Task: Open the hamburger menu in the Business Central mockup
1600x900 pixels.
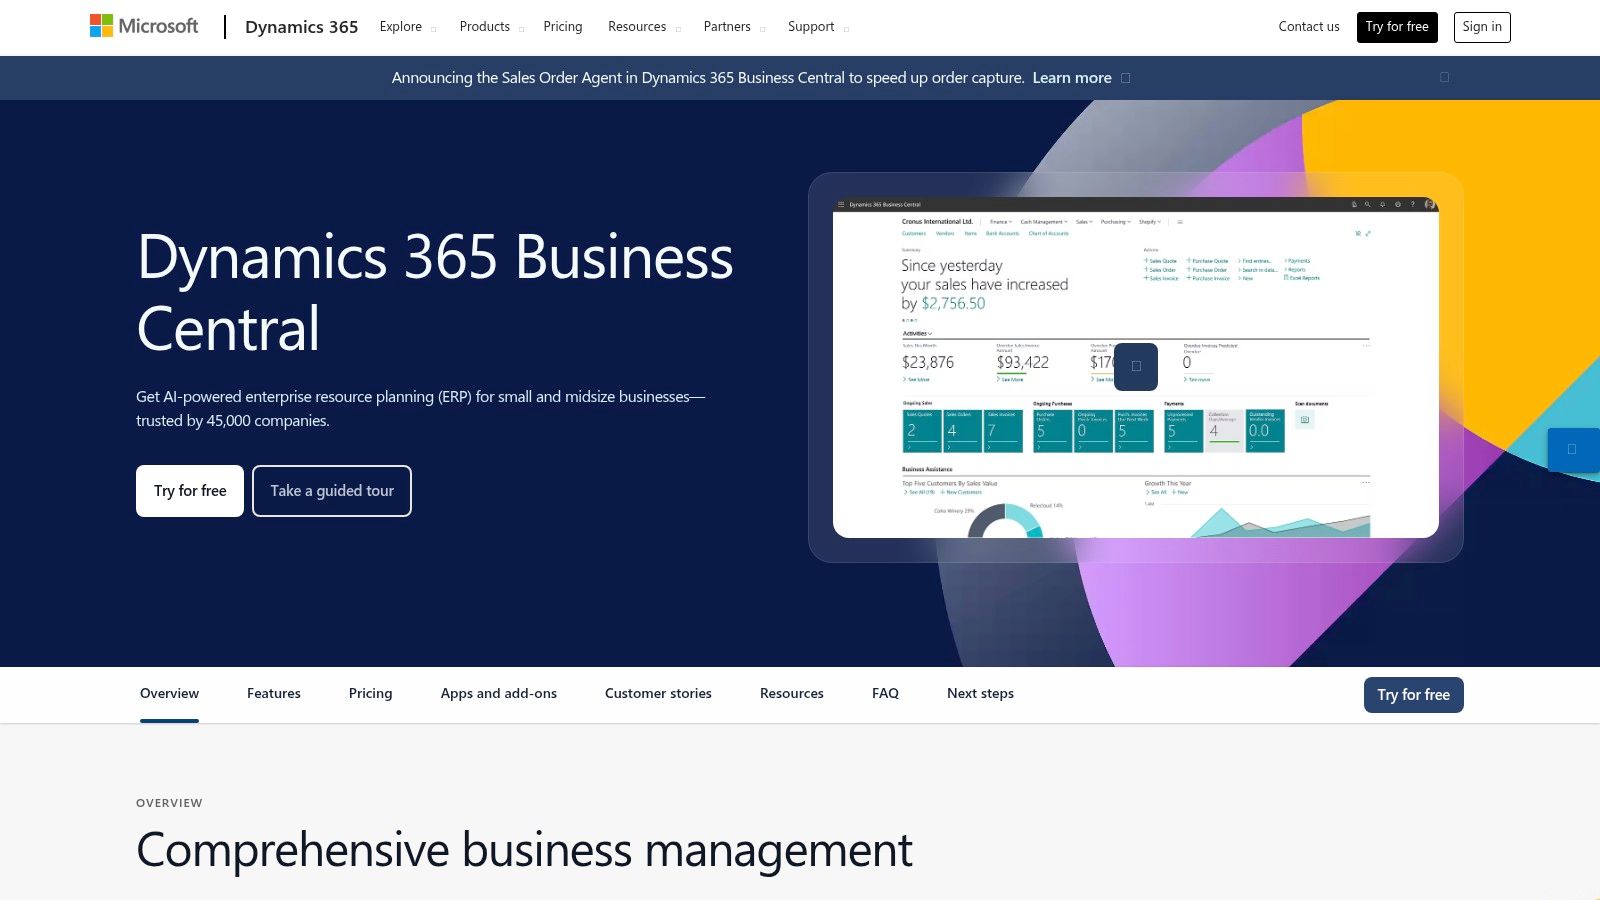Action: coord(841,204)
